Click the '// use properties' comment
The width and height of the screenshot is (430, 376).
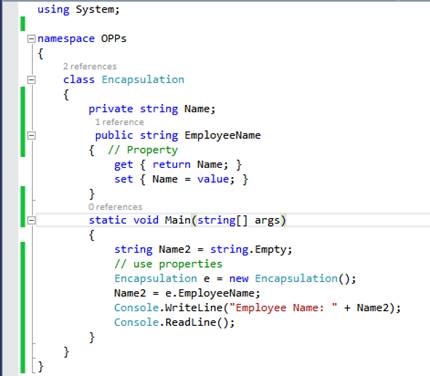pos(168,264)
